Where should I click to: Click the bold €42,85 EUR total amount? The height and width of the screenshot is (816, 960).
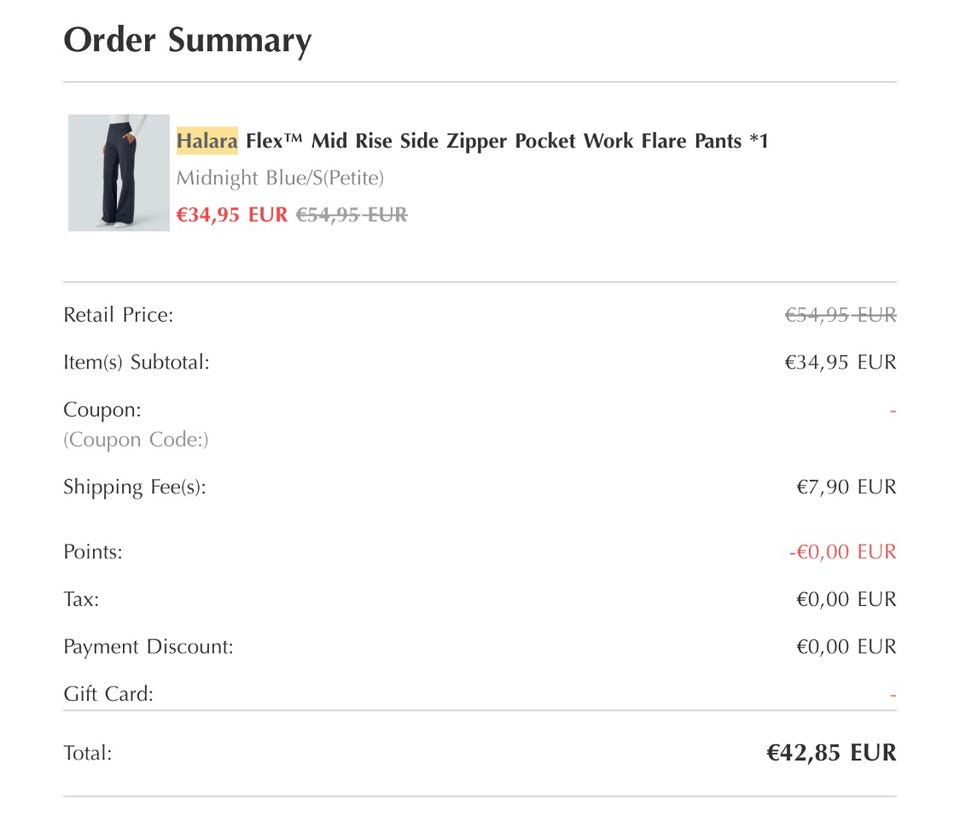tap(831, 753)
